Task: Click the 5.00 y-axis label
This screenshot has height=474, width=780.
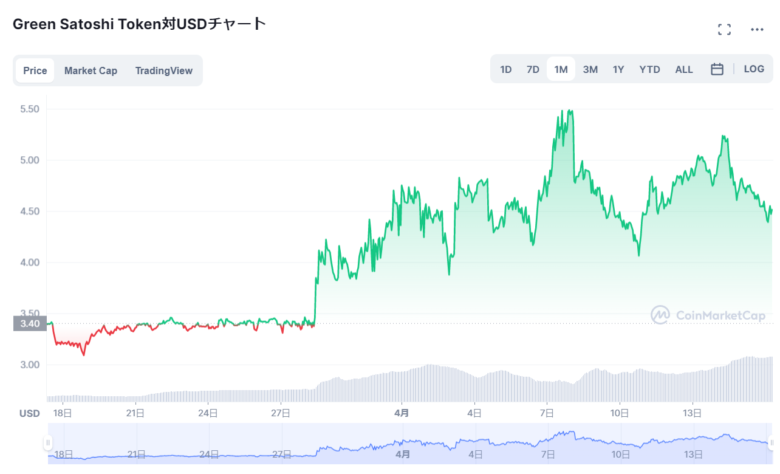Action: pos(29,160)
